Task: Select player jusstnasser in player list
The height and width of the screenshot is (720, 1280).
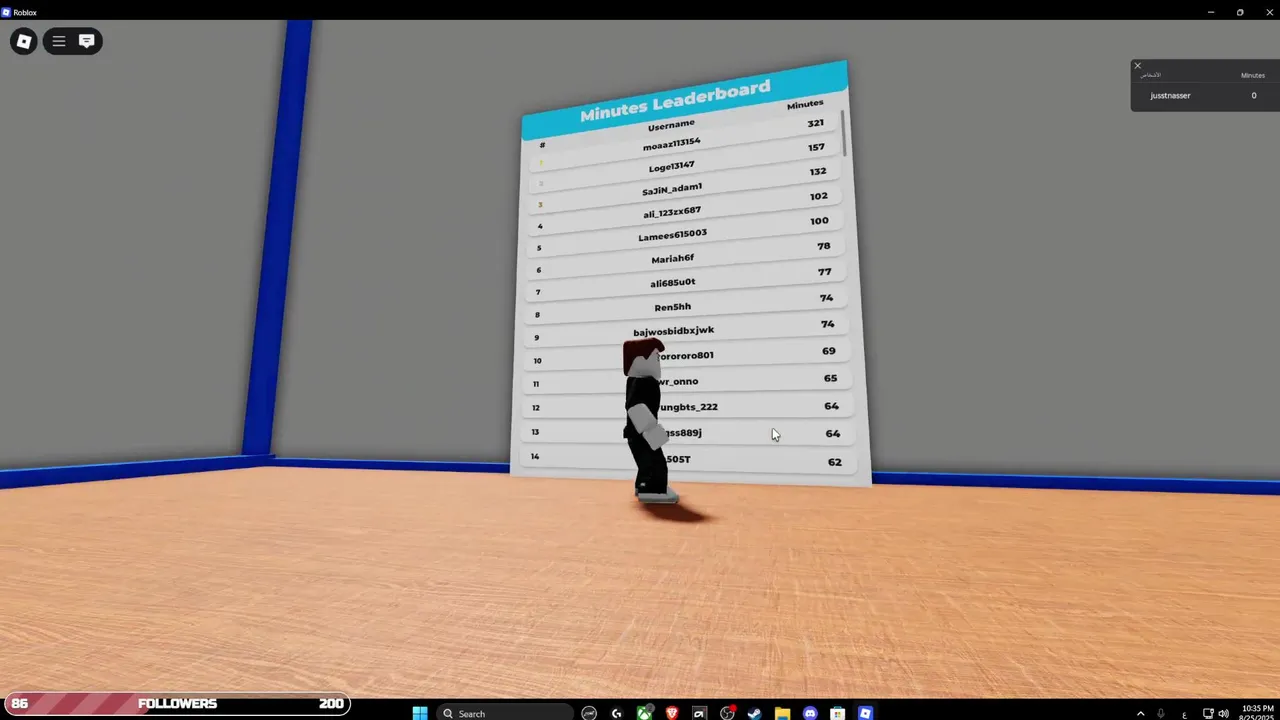Action: pyautogui.click(x=1170, y=96)
